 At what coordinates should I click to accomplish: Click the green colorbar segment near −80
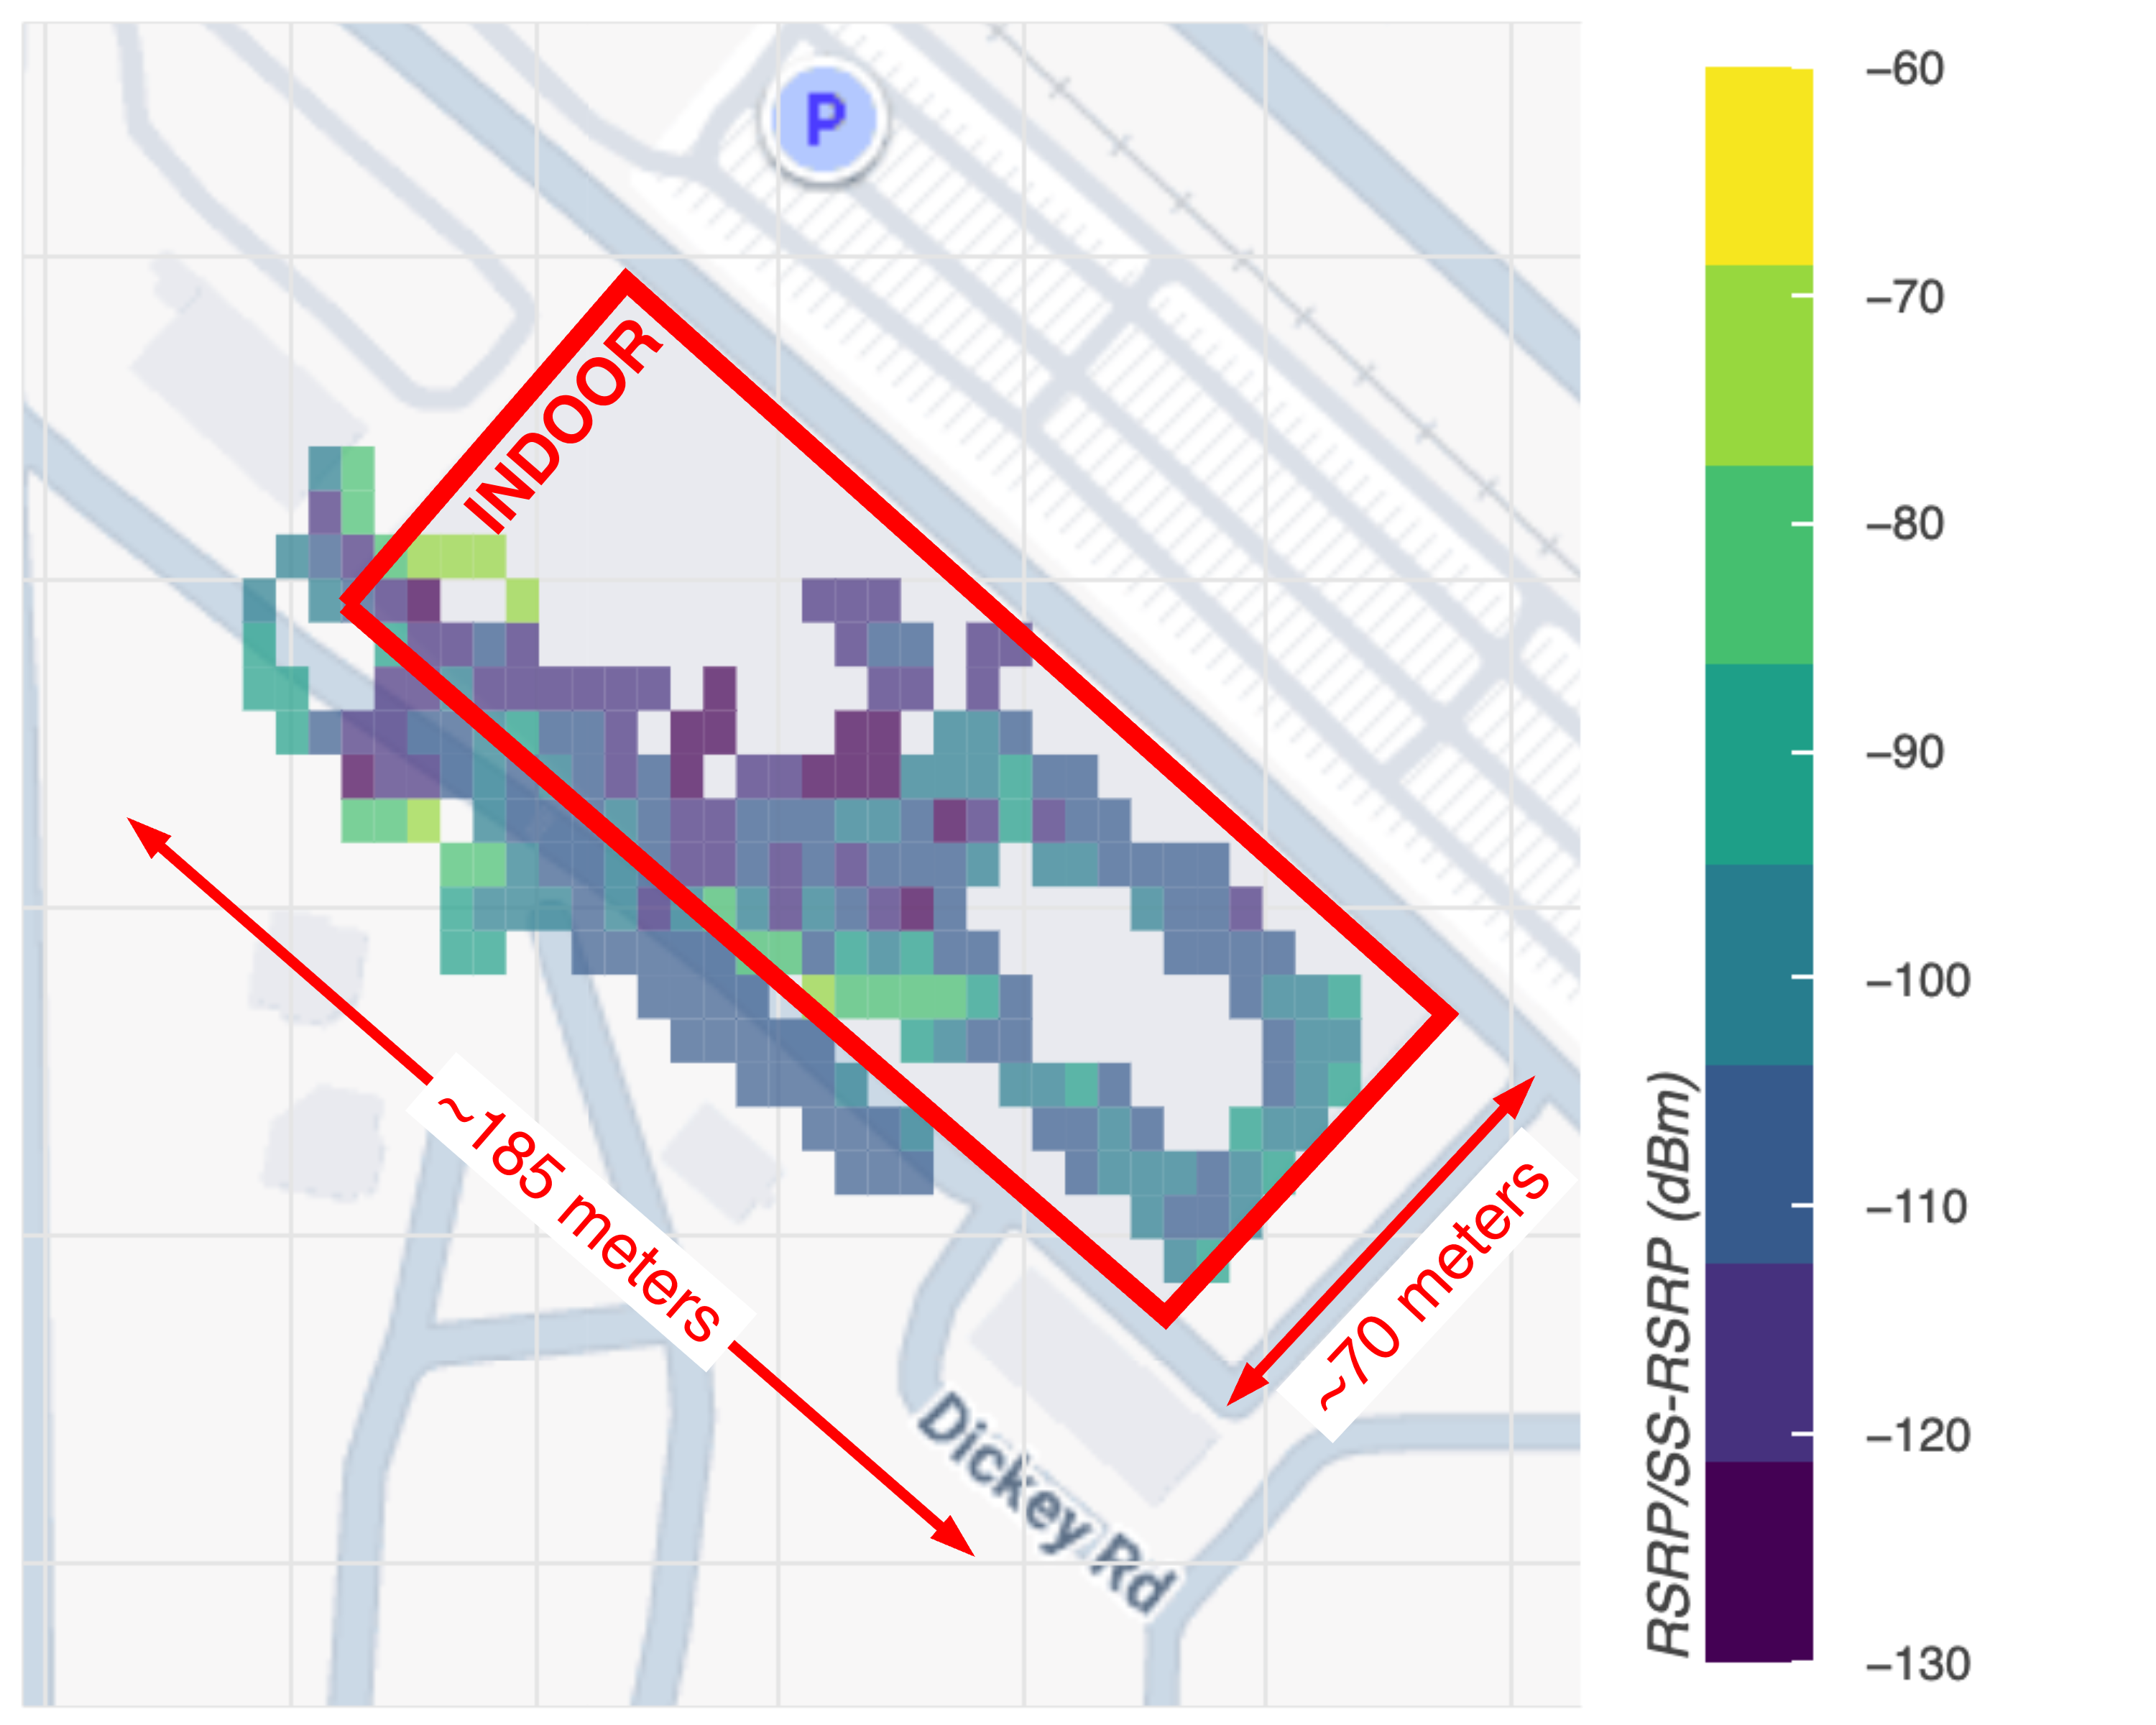[x=1758, y=565]
